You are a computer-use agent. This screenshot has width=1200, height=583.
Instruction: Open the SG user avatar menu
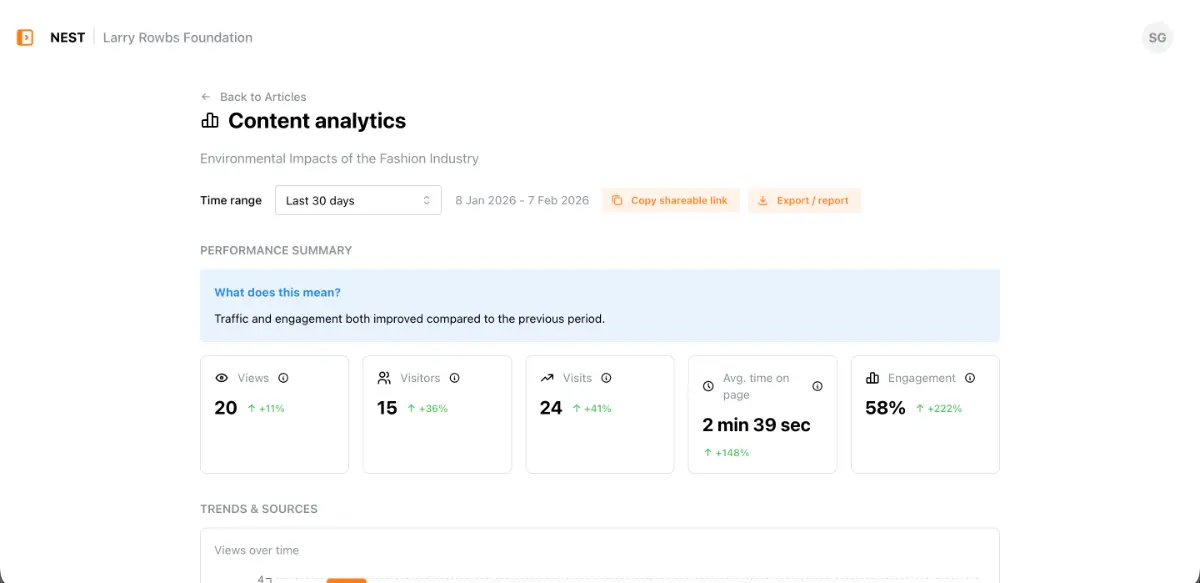click(1157, 38)
